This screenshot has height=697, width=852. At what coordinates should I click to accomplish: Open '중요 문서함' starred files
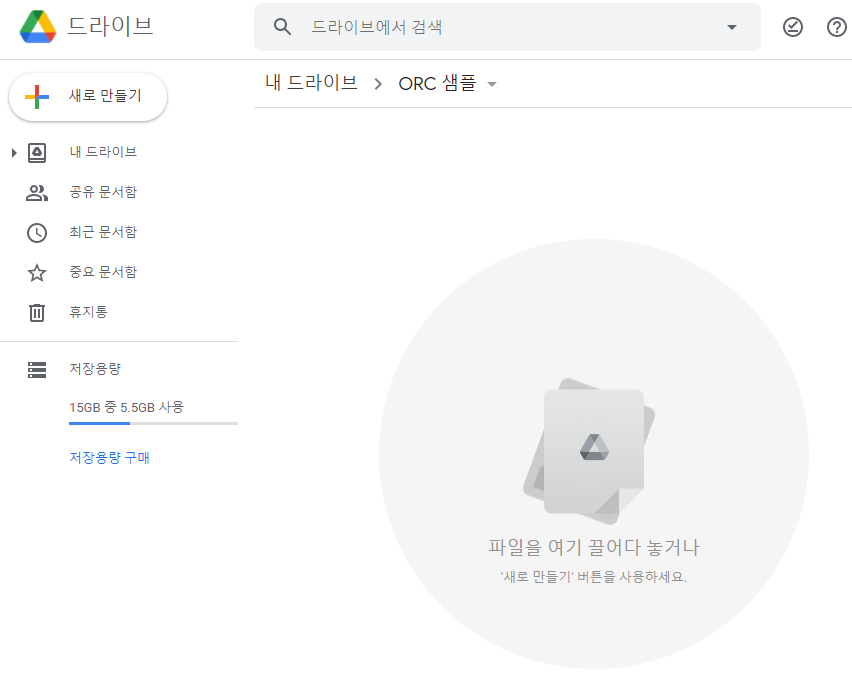pyautogui.click(x=103, y=272)
